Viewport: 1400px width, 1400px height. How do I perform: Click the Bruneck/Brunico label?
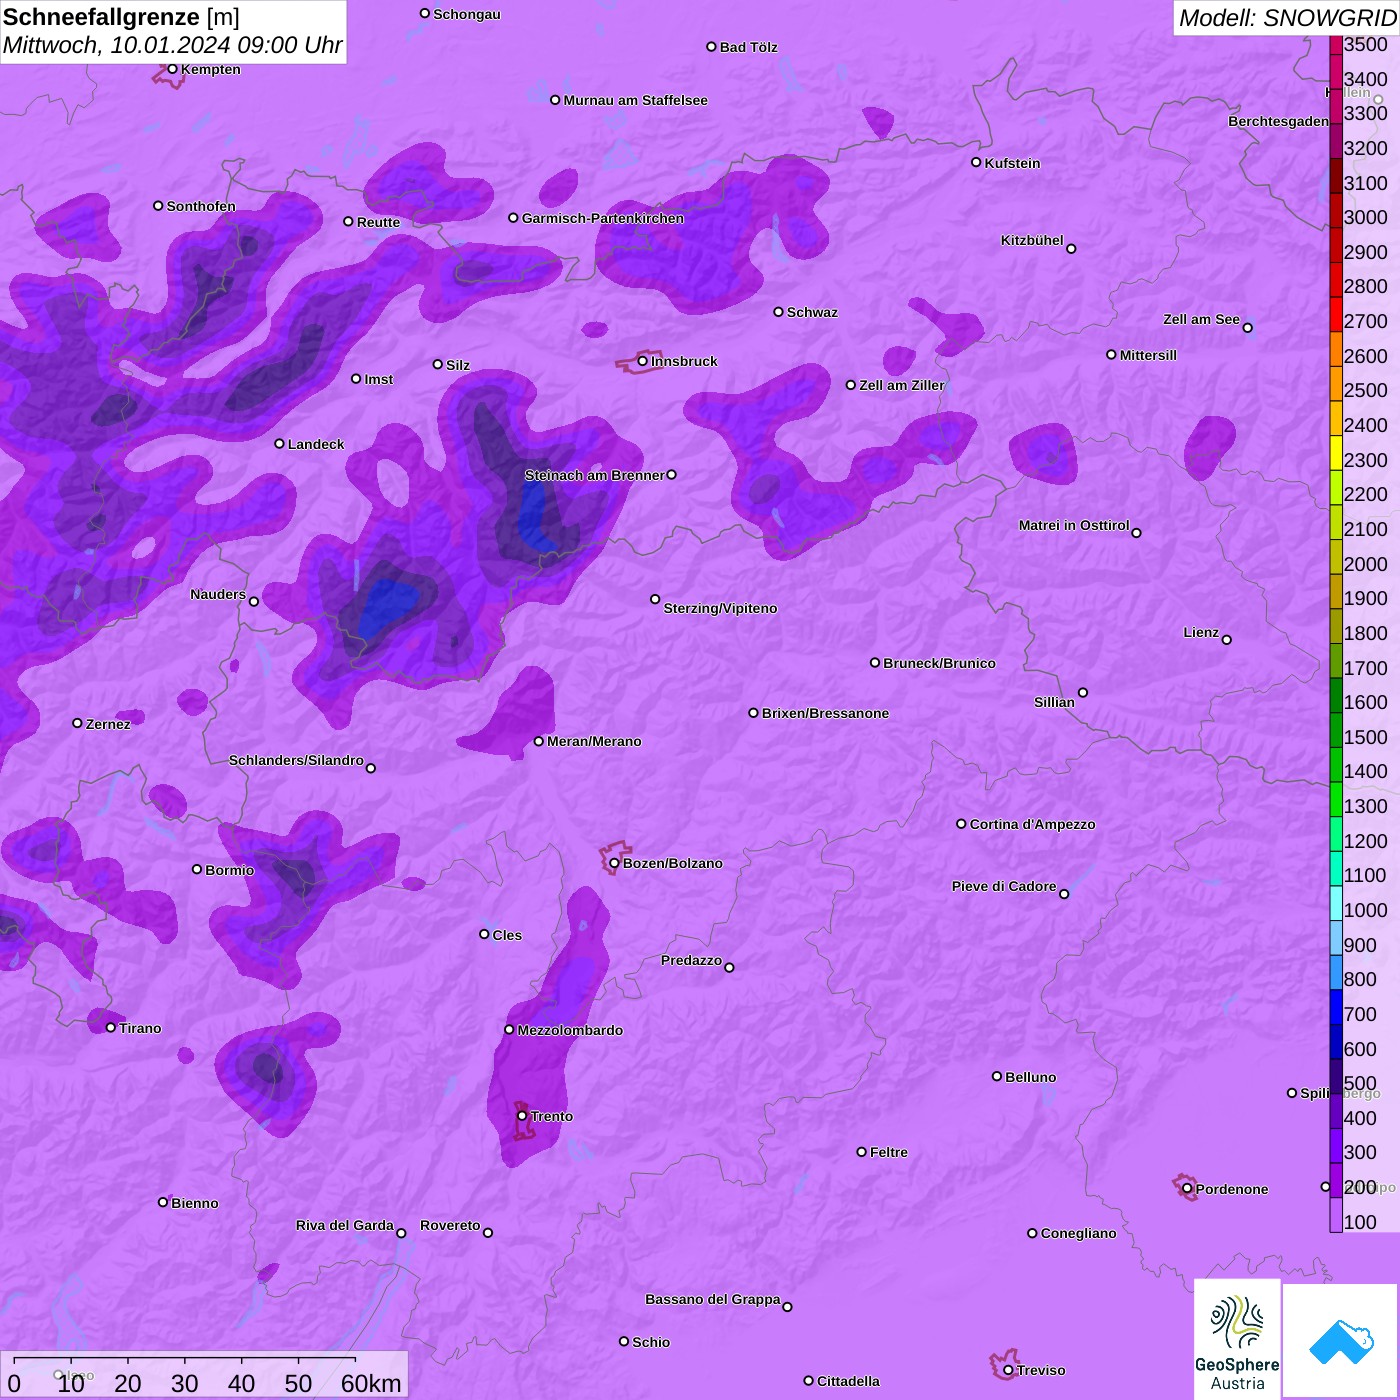click(939, 663)
